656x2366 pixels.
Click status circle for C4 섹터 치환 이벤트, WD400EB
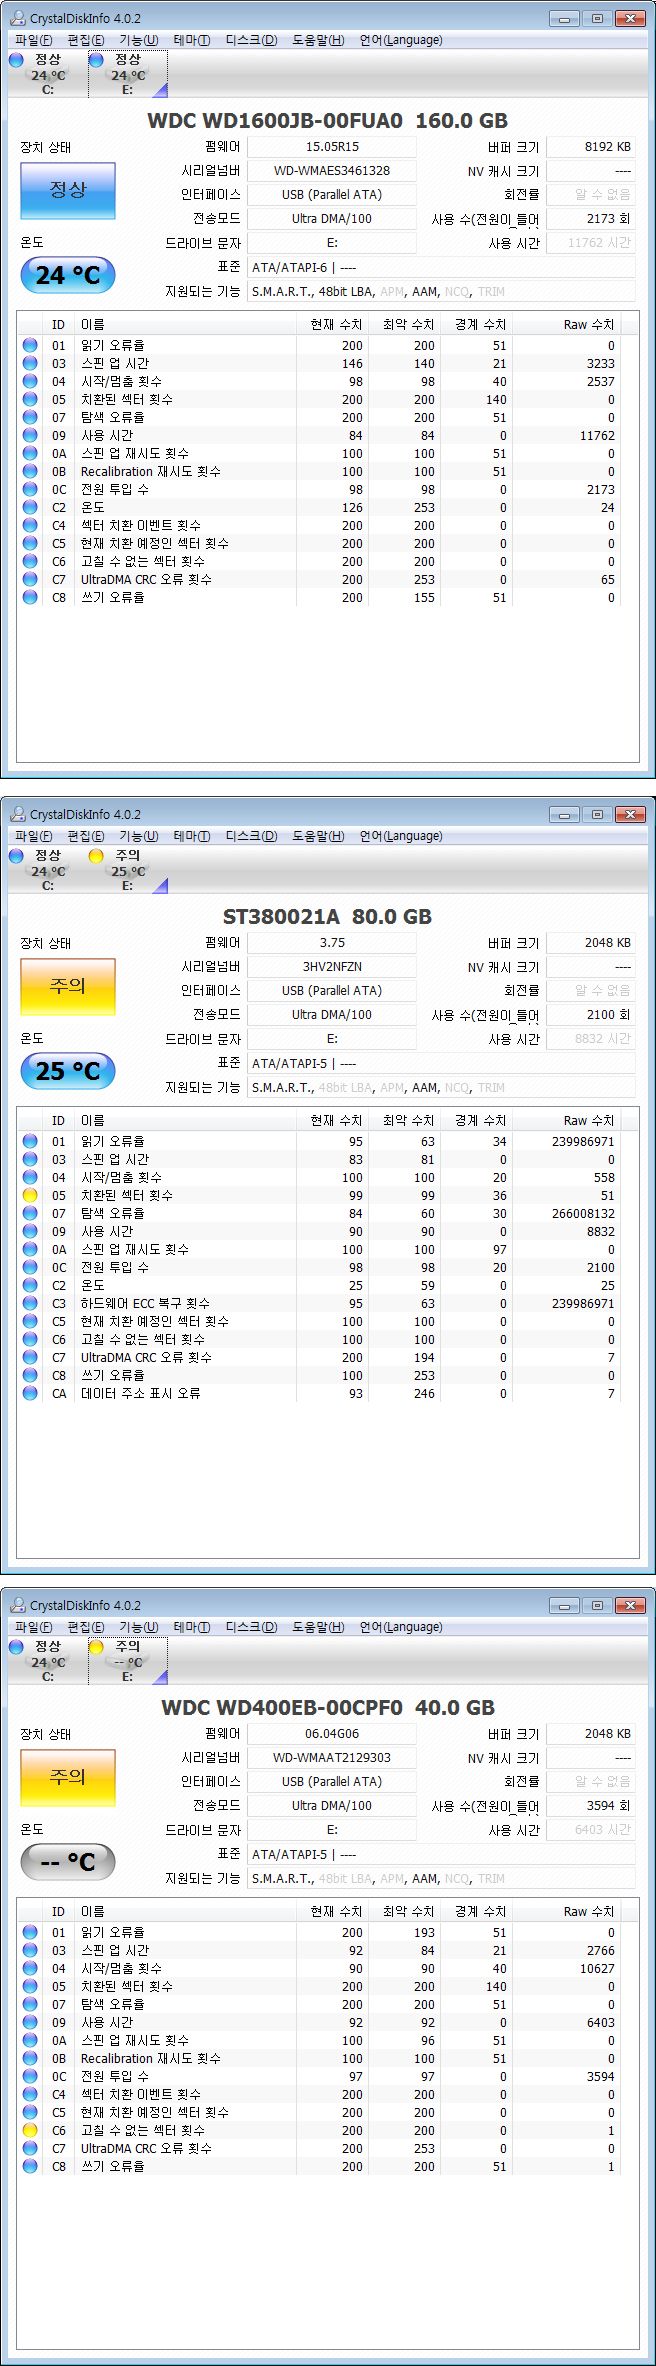pyautogui.click(x=30, y=2094)
